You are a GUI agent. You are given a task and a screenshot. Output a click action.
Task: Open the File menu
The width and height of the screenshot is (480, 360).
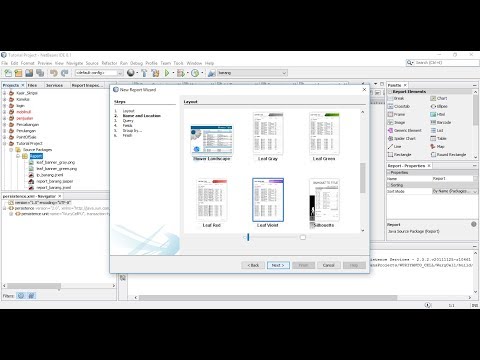click(x=5, y=63)
